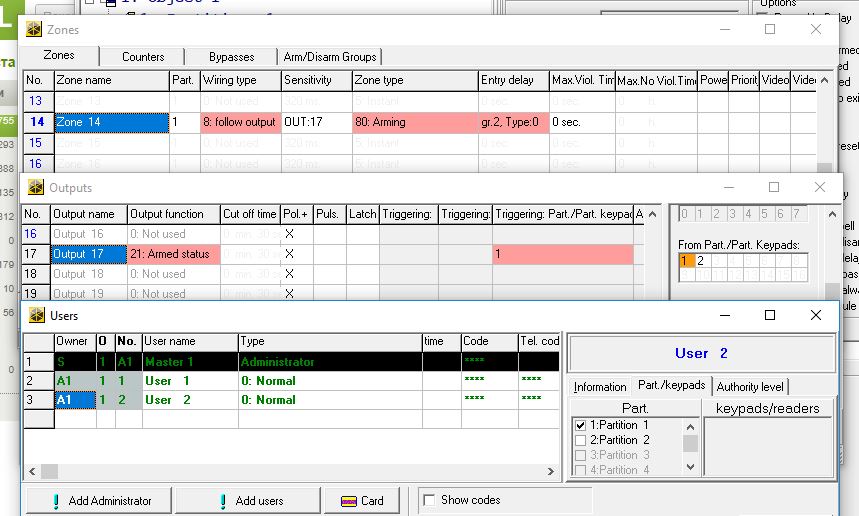
Task: Click the Outputs window title icon
Action: coord(36,187)
